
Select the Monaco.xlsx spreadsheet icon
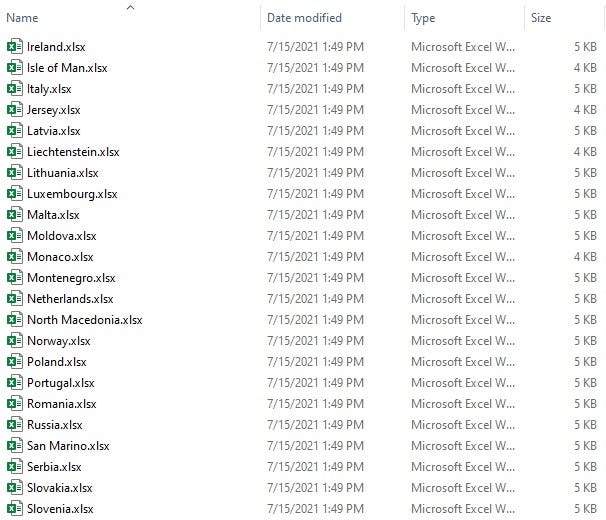coord(15,257)
